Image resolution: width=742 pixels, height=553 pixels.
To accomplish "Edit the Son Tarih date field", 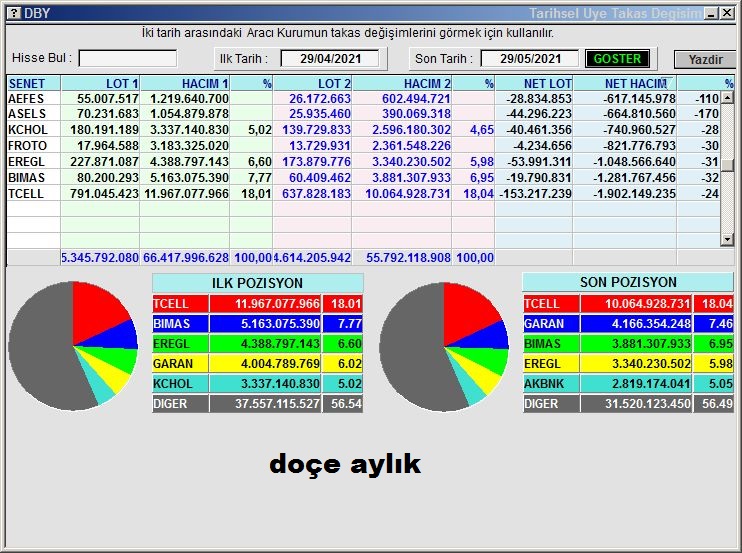I will [530, 59].
